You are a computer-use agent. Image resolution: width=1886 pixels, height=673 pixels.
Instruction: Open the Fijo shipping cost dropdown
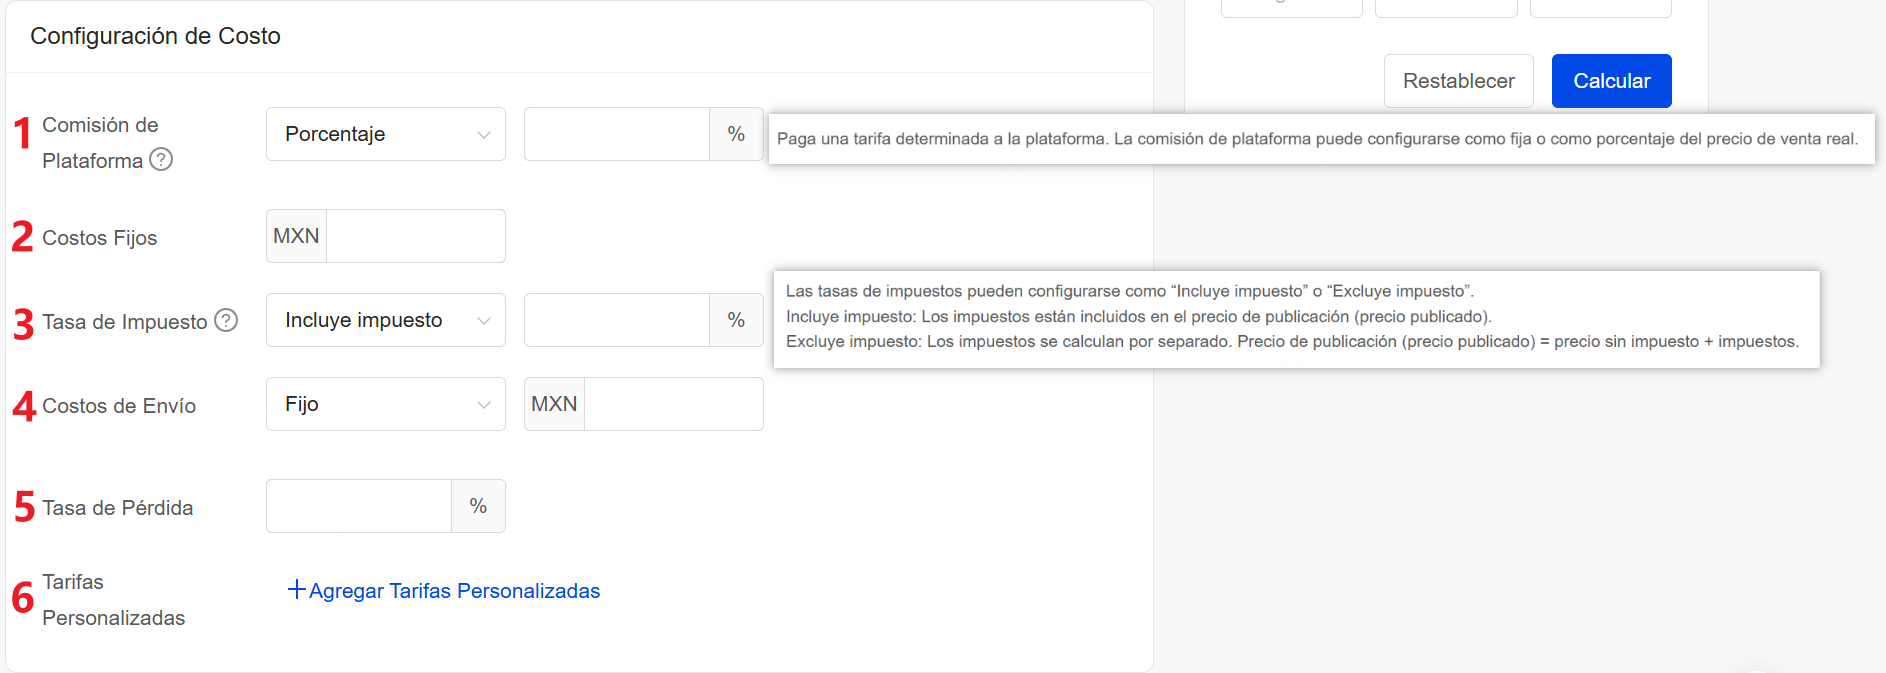coord(386,404)
